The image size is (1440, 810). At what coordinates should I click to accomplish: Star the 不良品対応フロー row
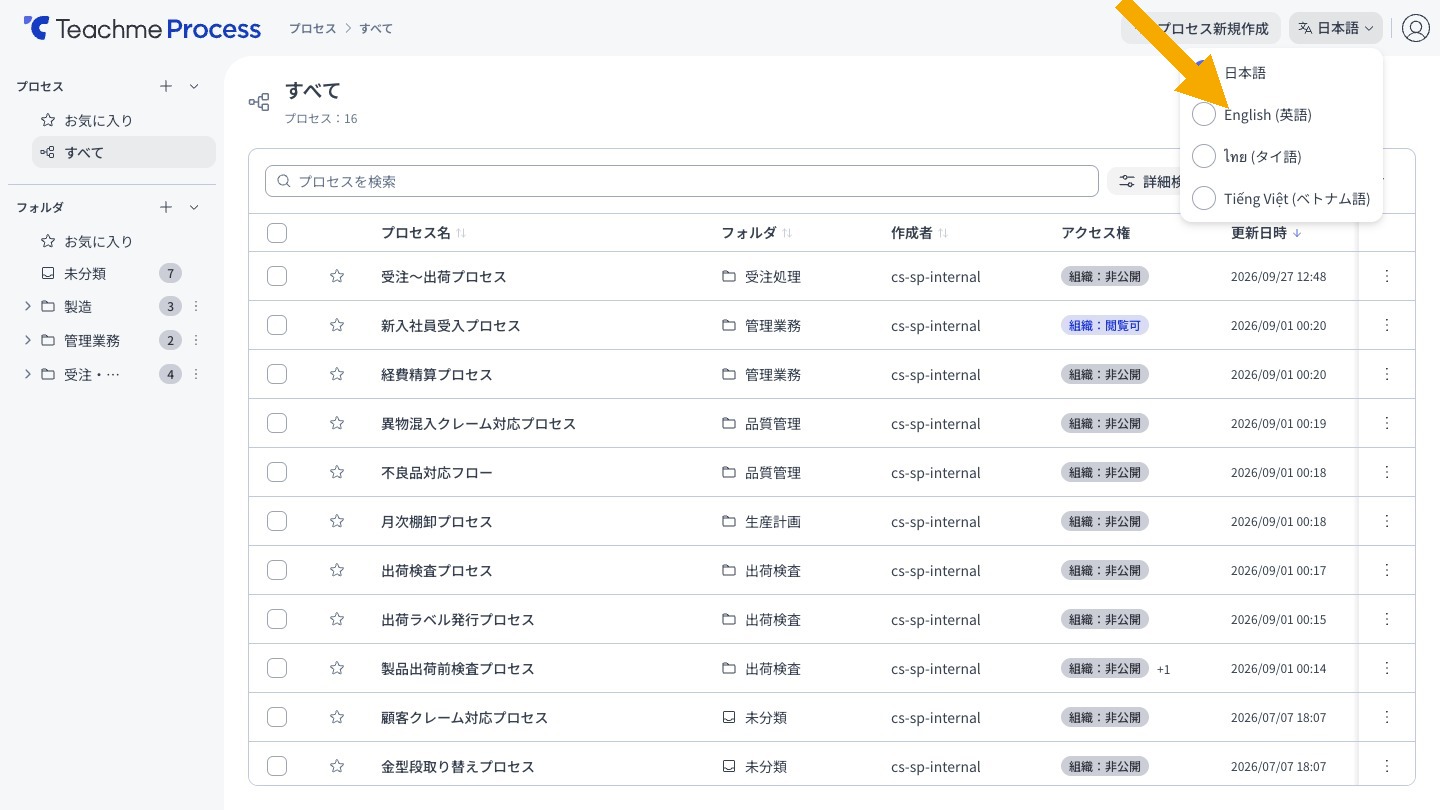337,472
